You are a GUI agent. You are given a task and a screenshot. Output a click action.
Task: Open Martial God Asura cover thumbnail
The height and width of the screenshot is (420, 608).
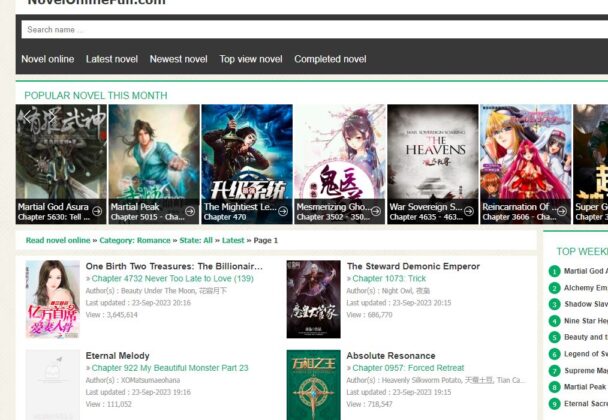click(x=61, y=160)
